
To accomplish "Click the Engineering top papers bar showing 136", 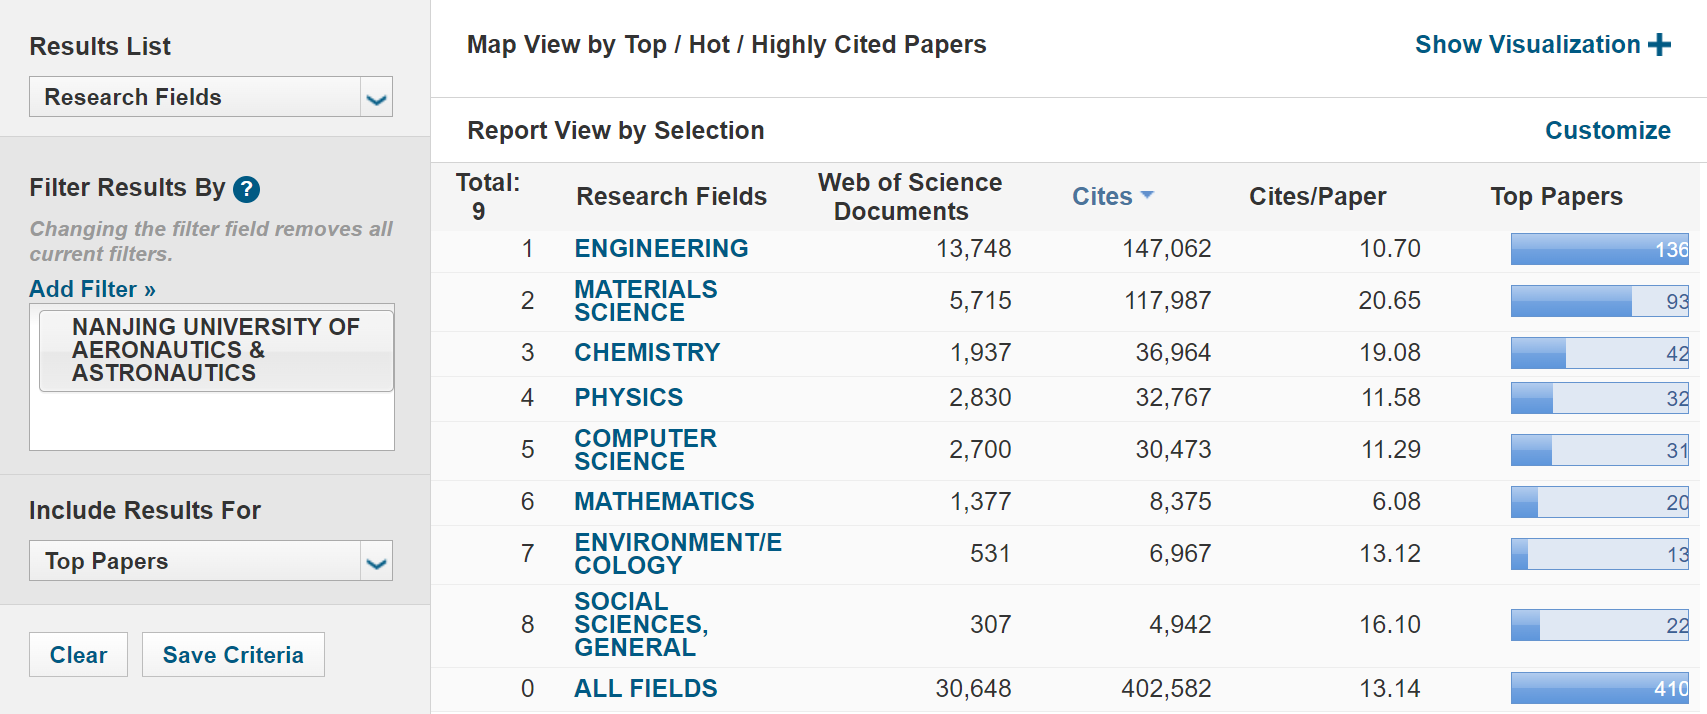I will (x=1599, y=249).
